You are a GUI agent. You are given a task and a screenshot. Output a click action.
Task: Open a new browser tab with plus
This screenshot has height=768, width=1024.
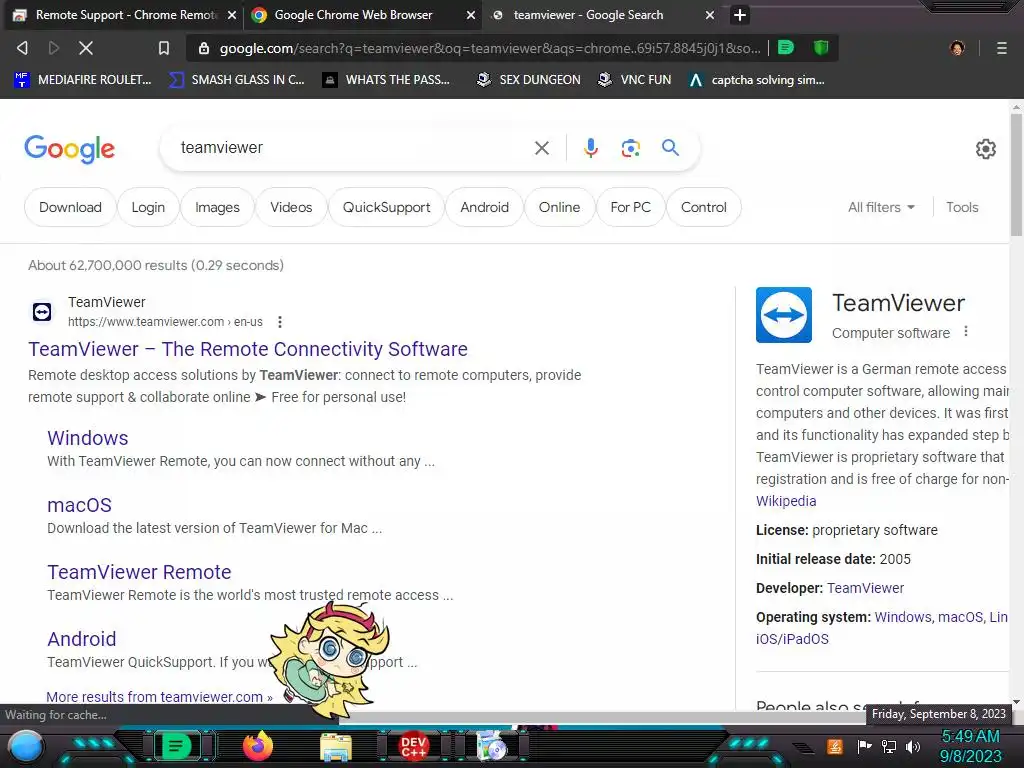740,15
